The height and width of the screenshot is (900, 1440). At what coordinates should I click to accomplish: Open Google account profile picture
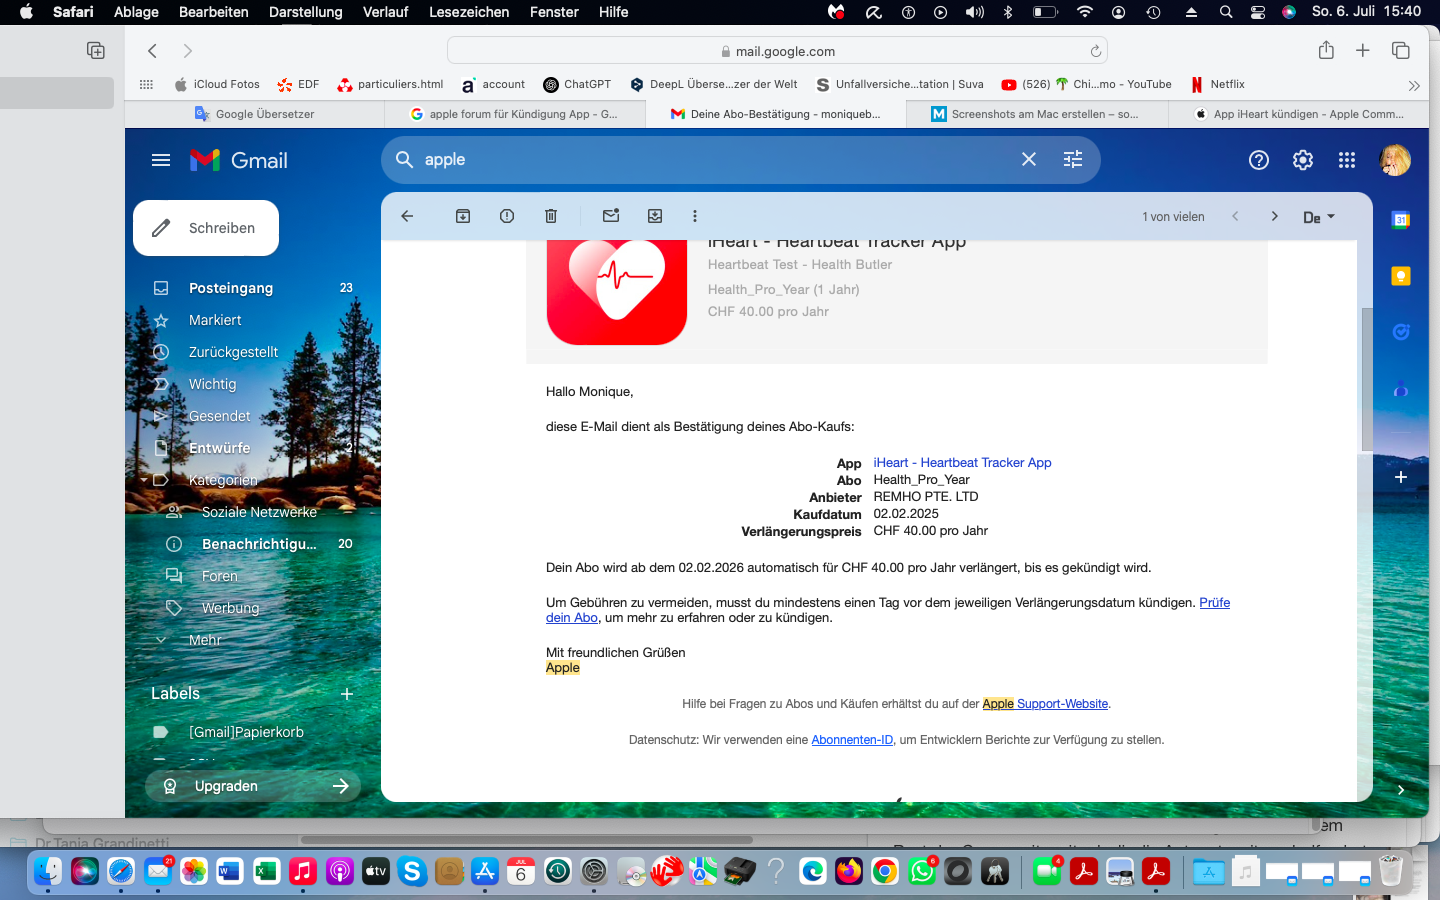click(x=1395, y=160)
